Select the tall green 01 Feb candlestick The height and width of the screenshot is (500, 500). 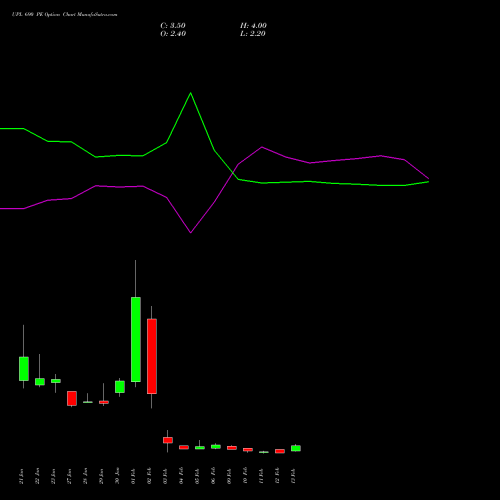pyautogui.click(x=136, y=339)
